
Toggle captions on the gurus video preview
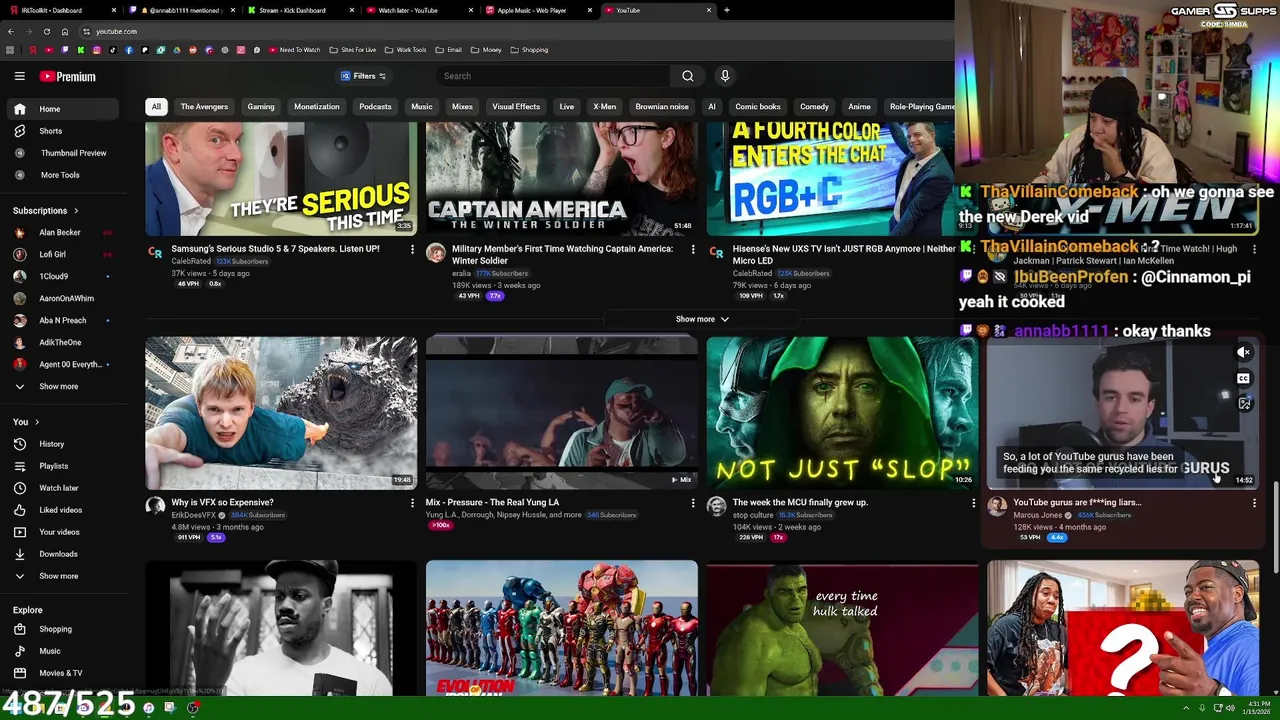(x=1243, y=378)
